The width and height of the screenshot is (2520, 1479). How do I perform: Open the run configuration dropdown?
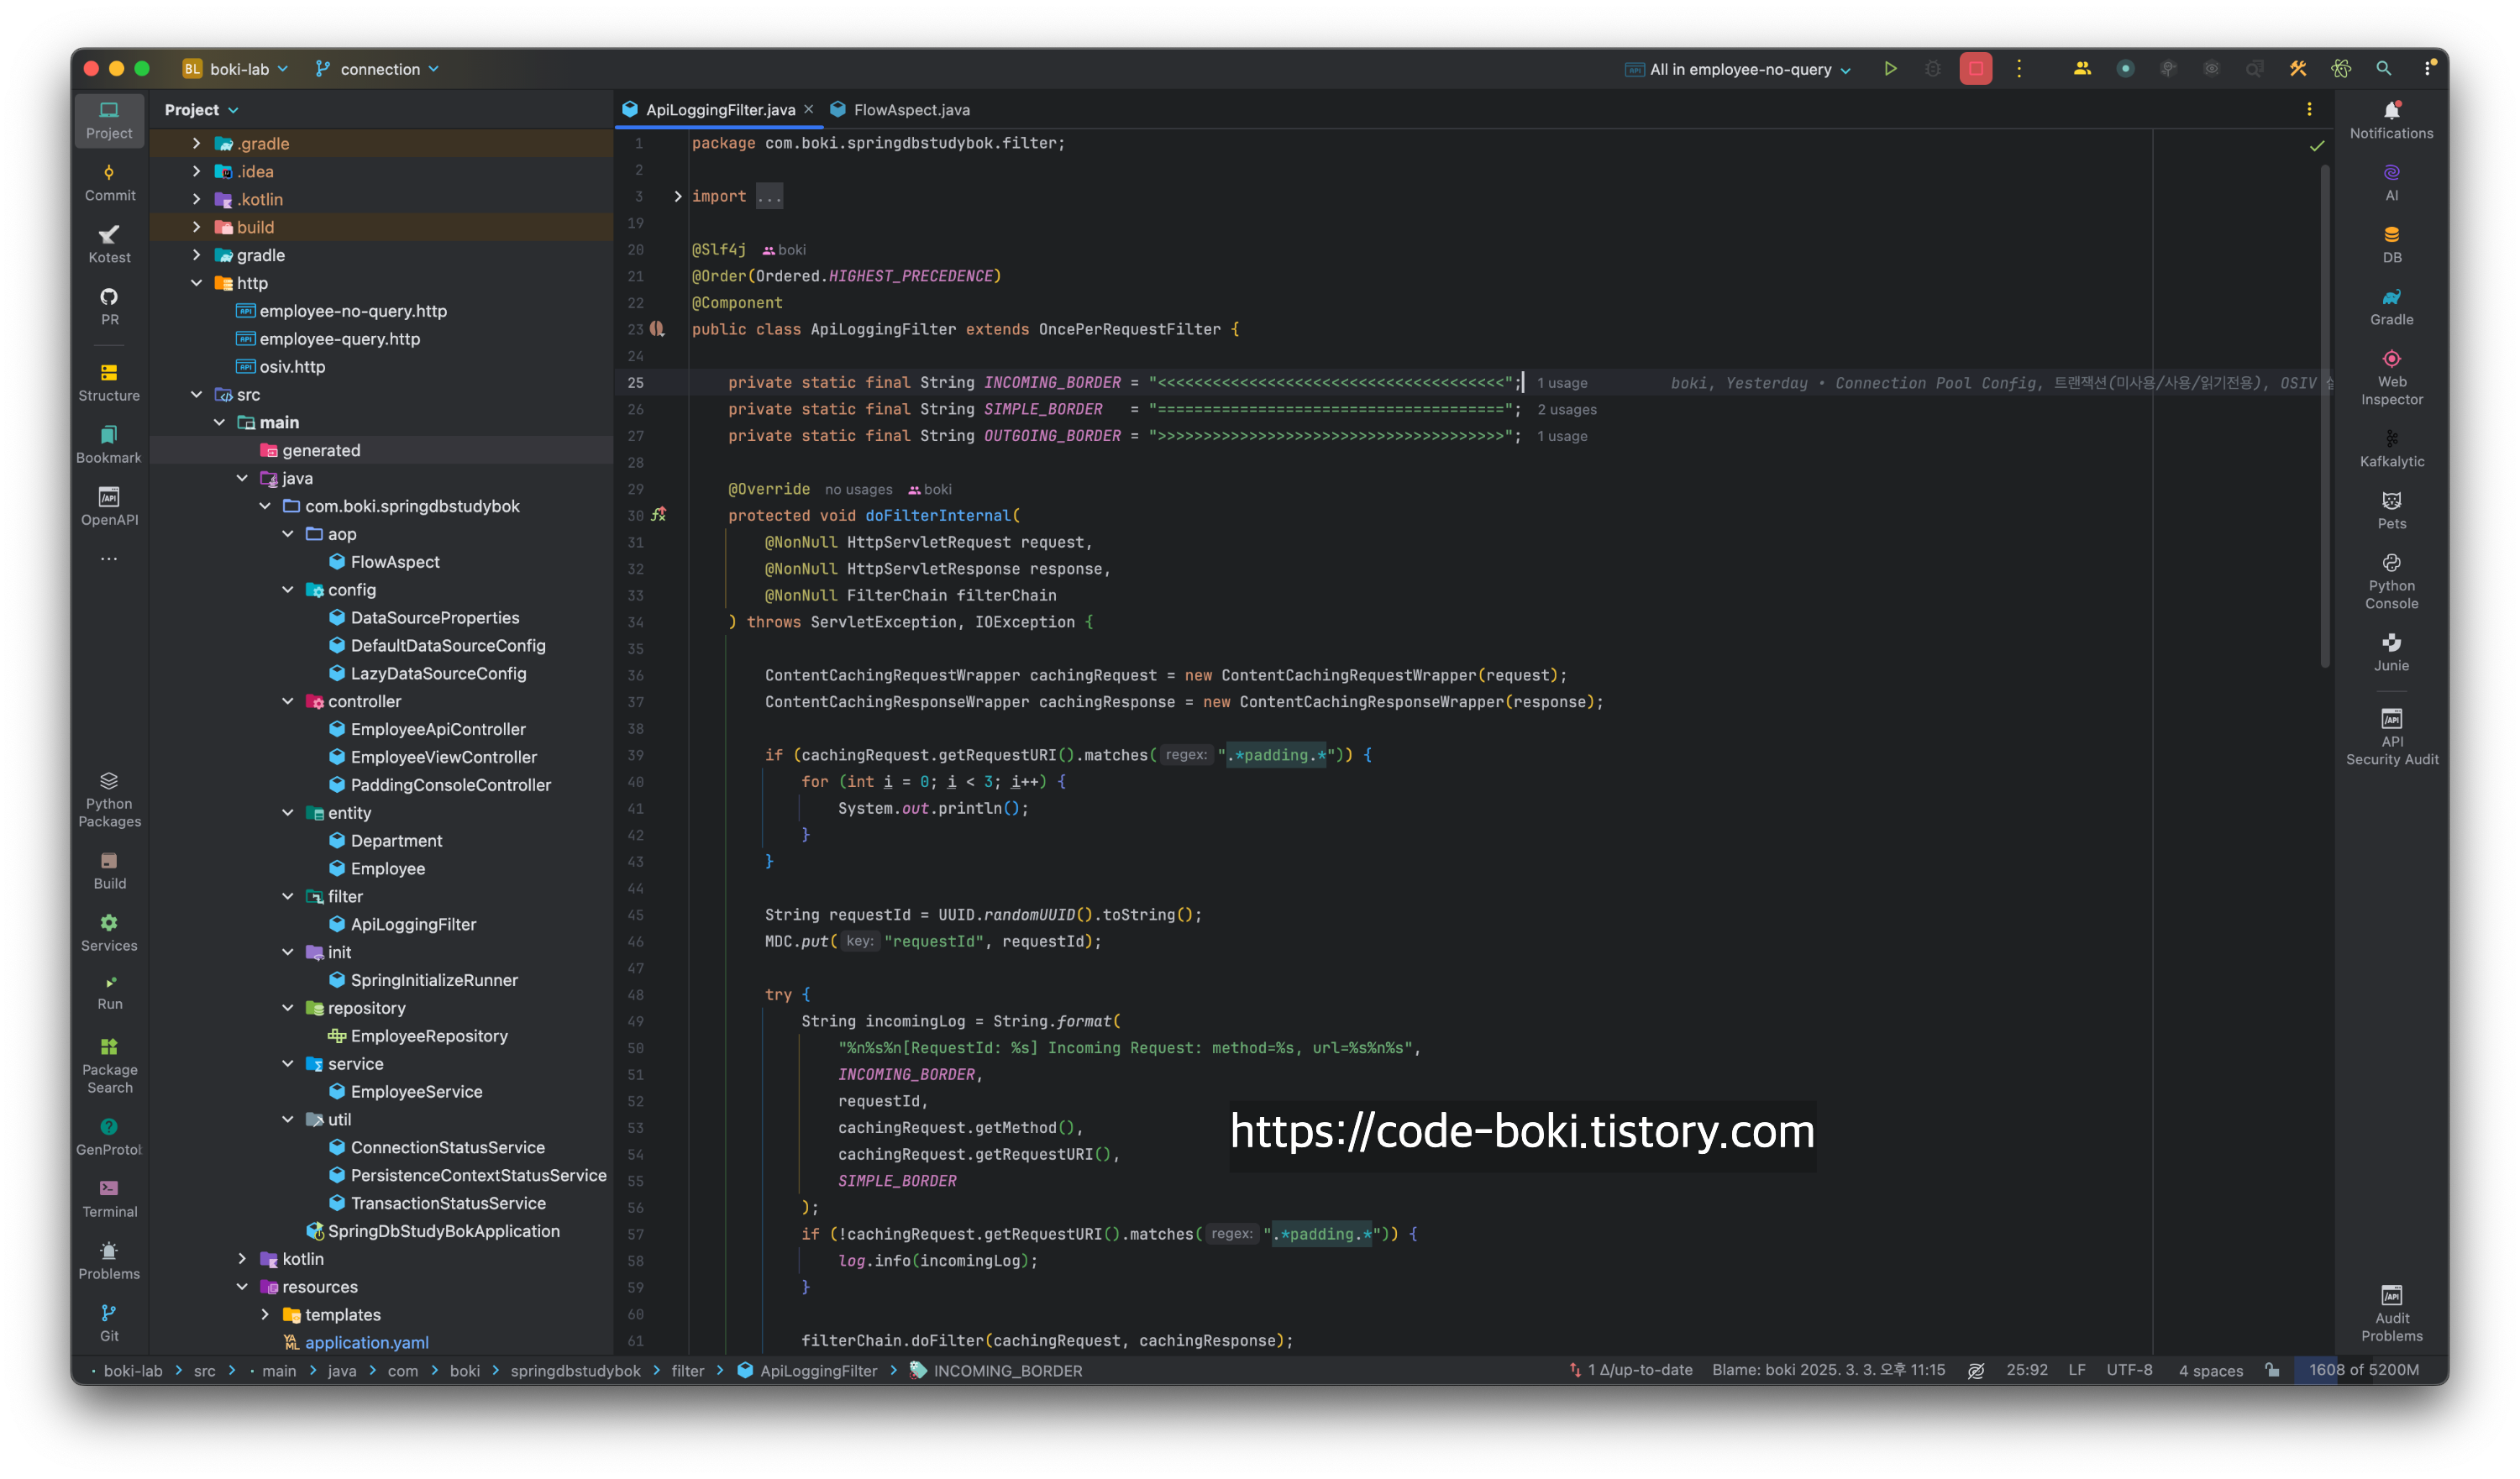pos(1740,69)
